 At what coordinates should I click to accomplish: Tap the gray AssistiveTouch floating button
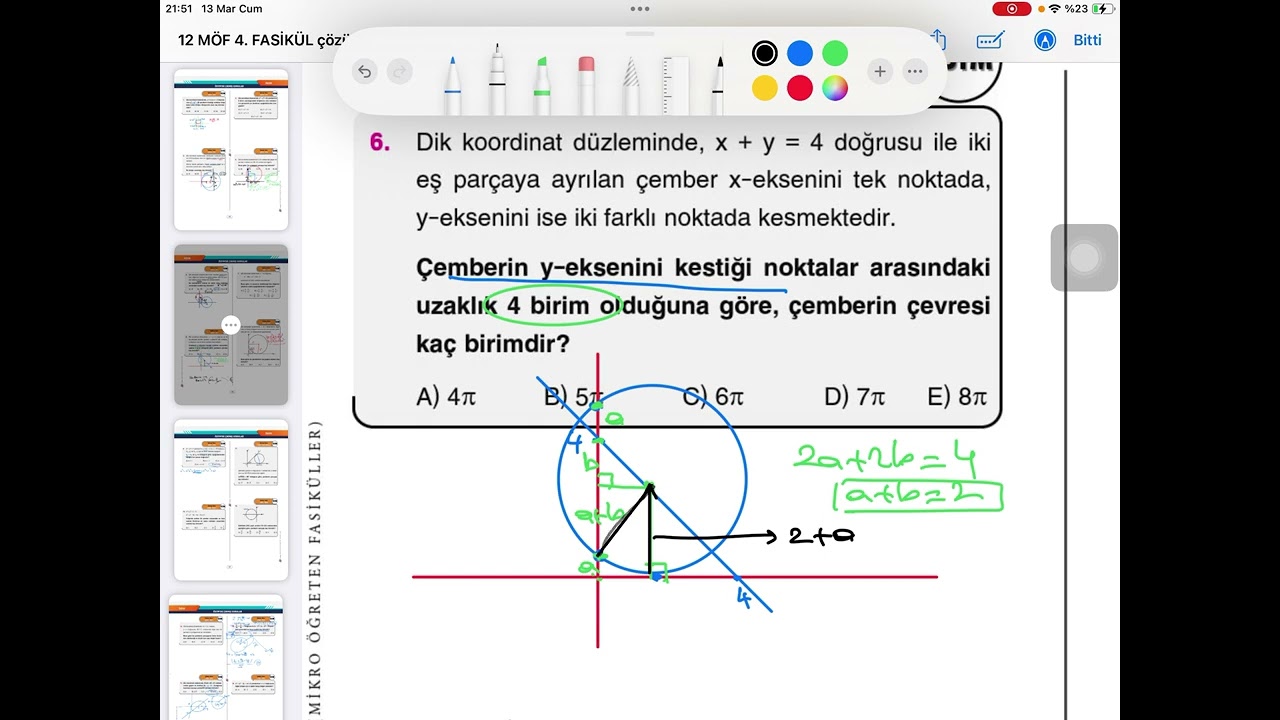pyautogui.click(x=1084, y=258)
